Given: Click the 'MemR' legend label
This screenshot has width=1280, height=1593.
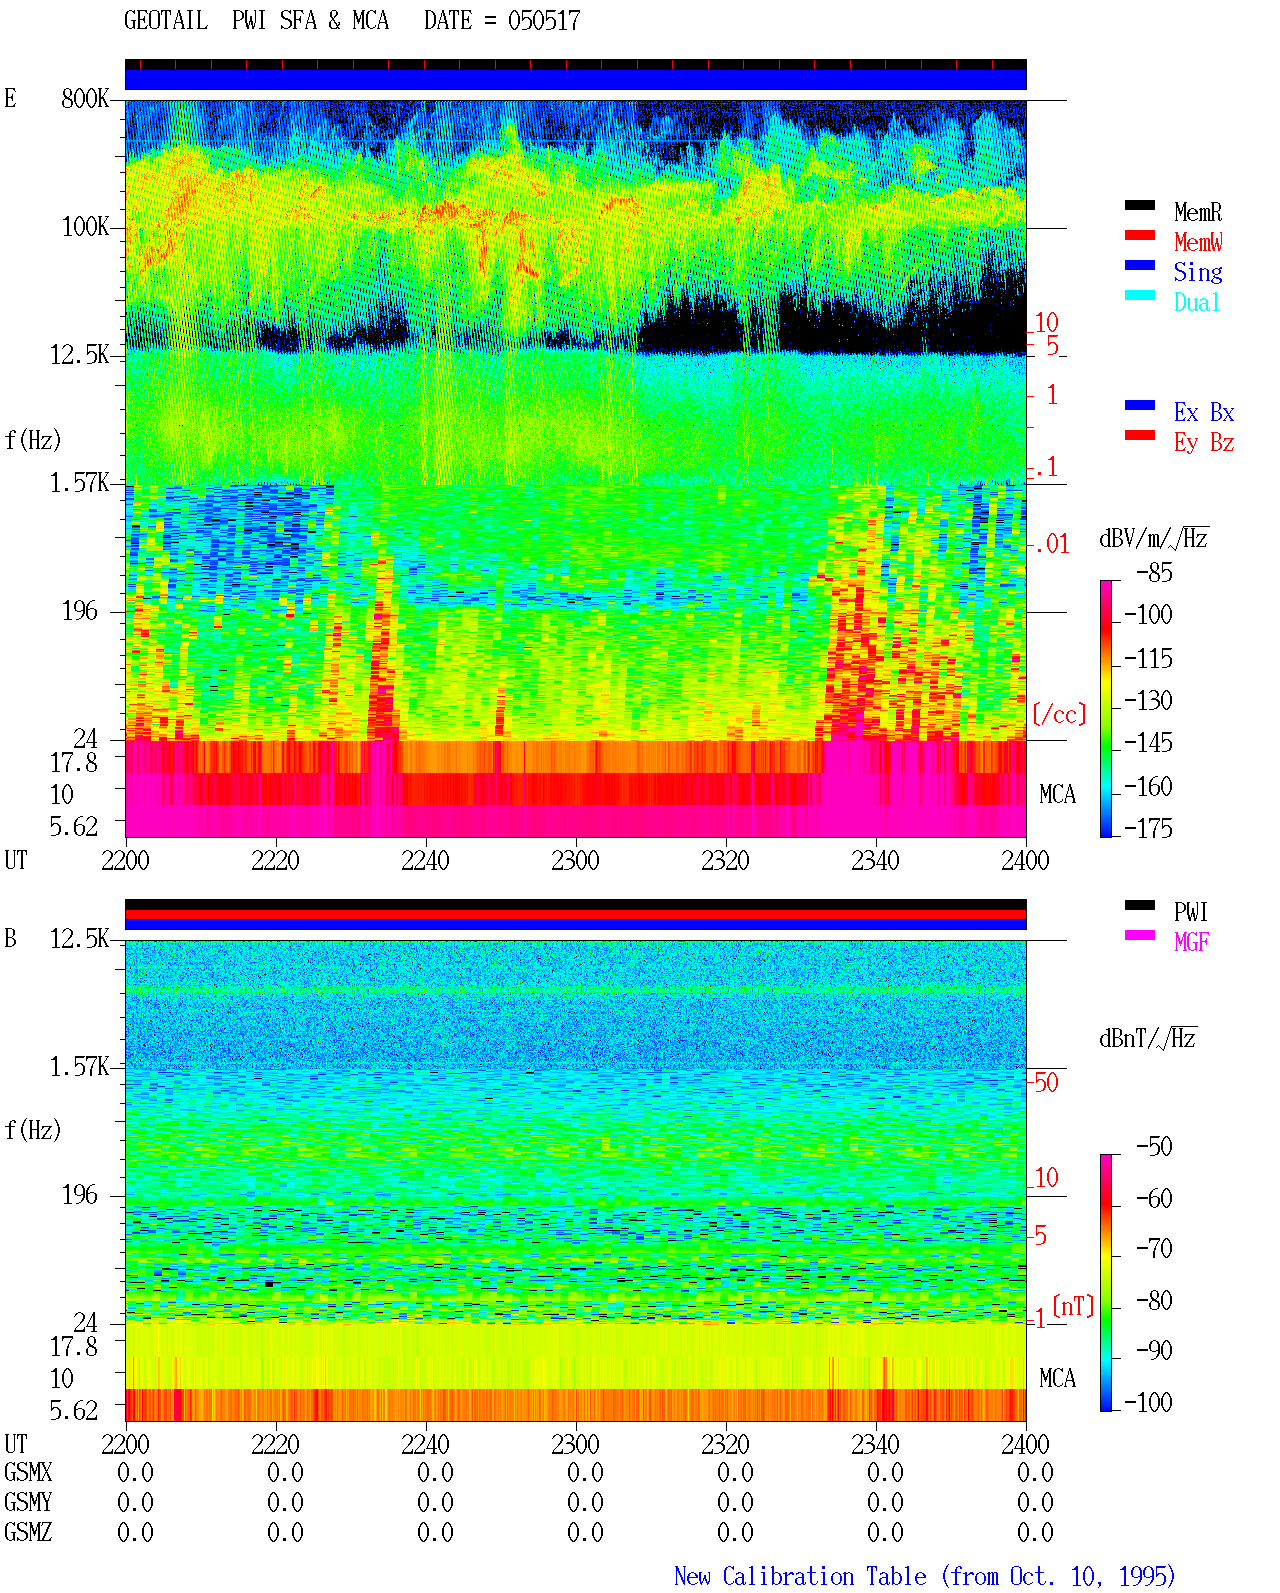Looking at the screenshot, I should [x=1198, y=212].
